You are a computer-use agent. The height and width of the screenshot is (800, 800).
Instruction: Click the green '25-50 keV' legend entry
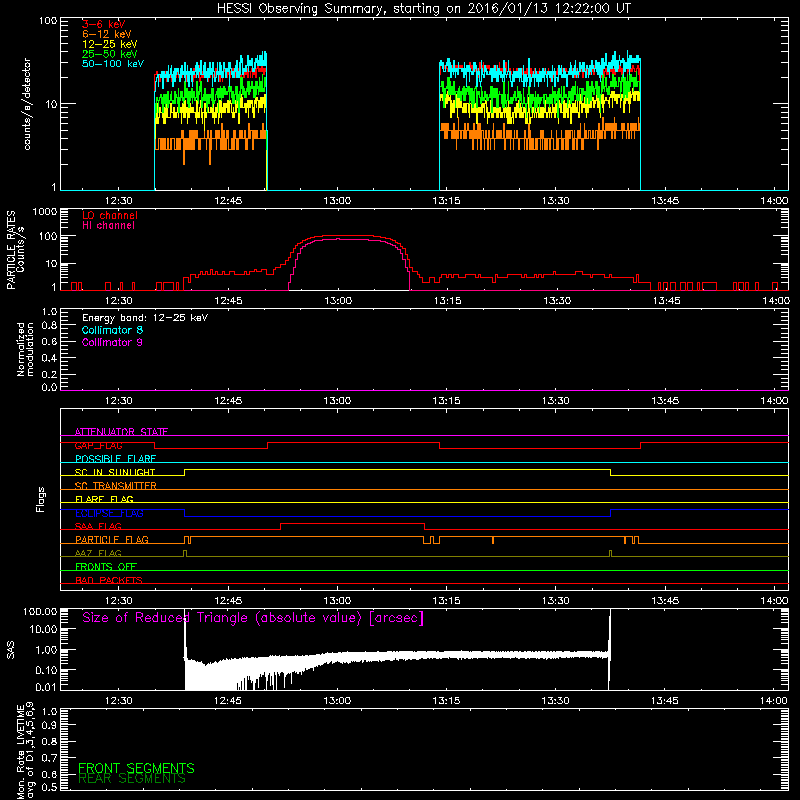[110, 54]
